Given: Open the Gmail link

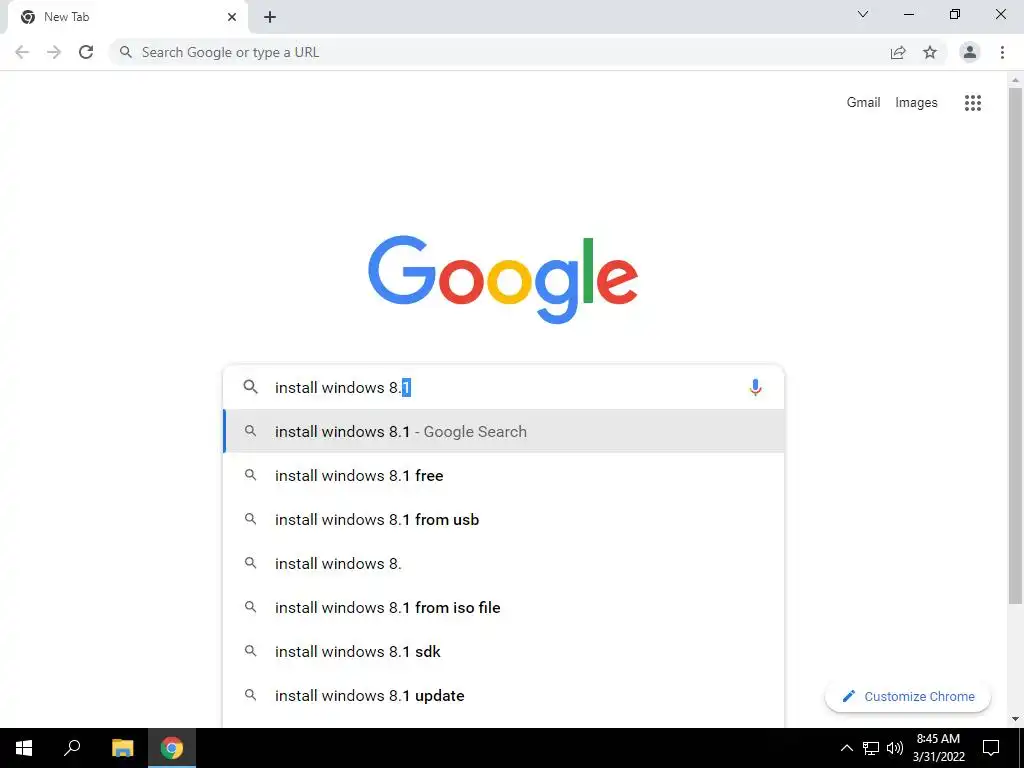Looking at the screenshot, I should coord(863,103).
